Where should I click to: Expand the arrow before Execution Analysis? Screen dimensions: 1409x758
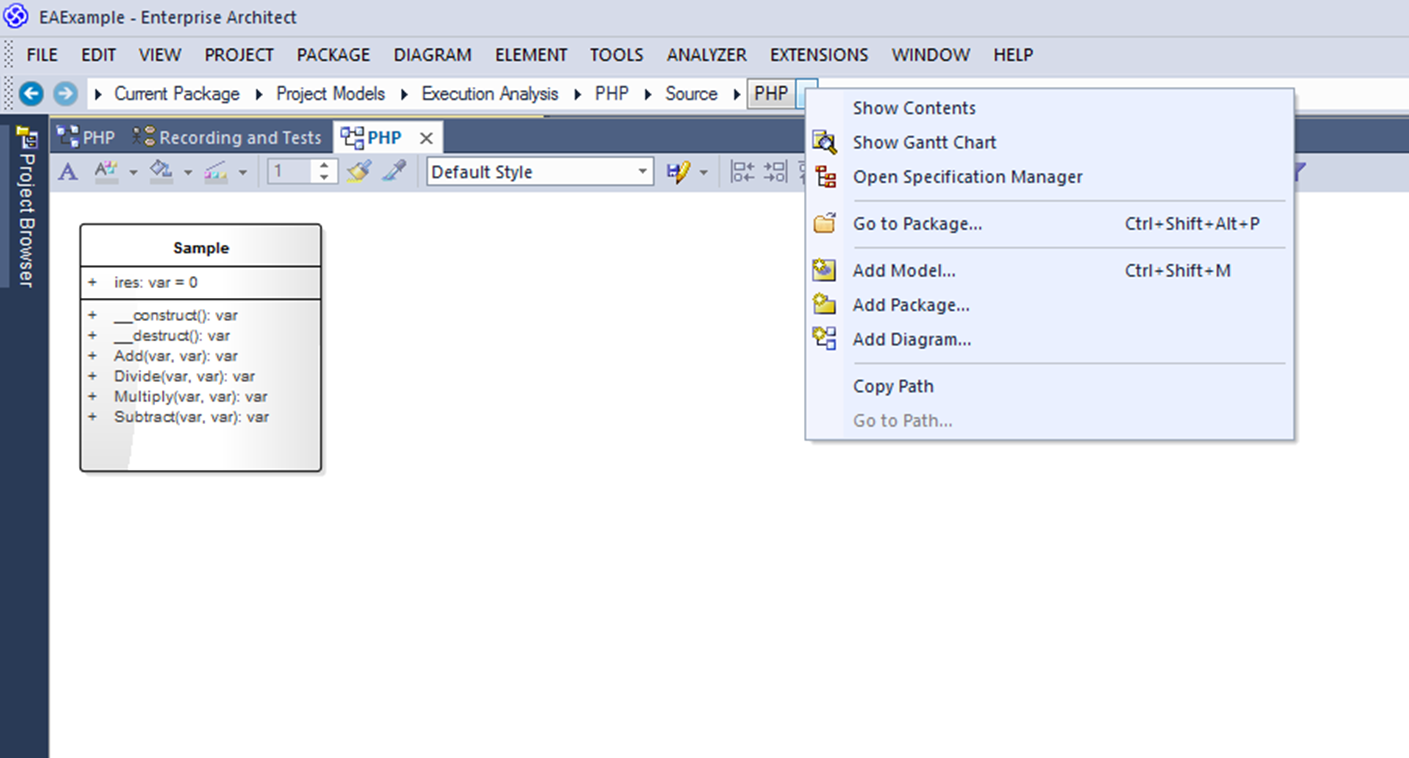coord(405,94)
